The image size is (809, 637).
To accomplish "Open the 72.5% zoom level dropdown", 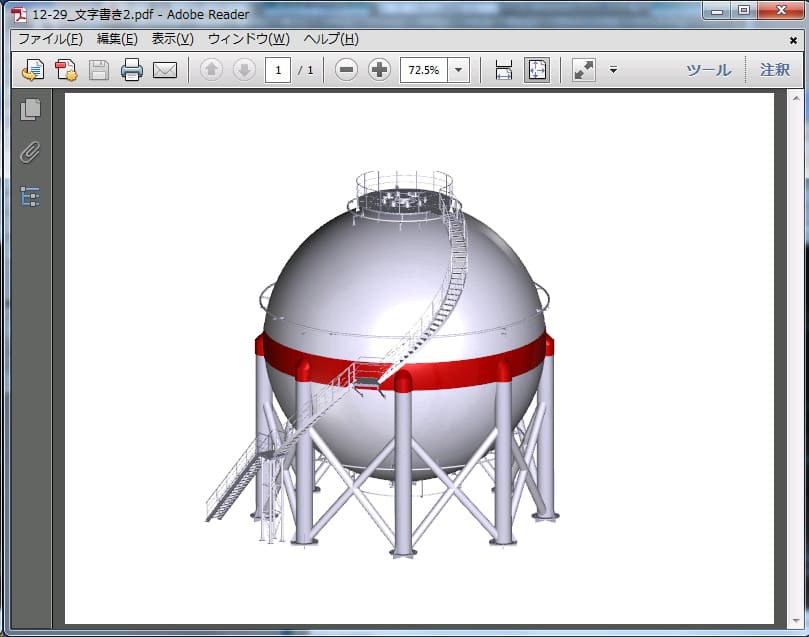I will tap(459, 70).
